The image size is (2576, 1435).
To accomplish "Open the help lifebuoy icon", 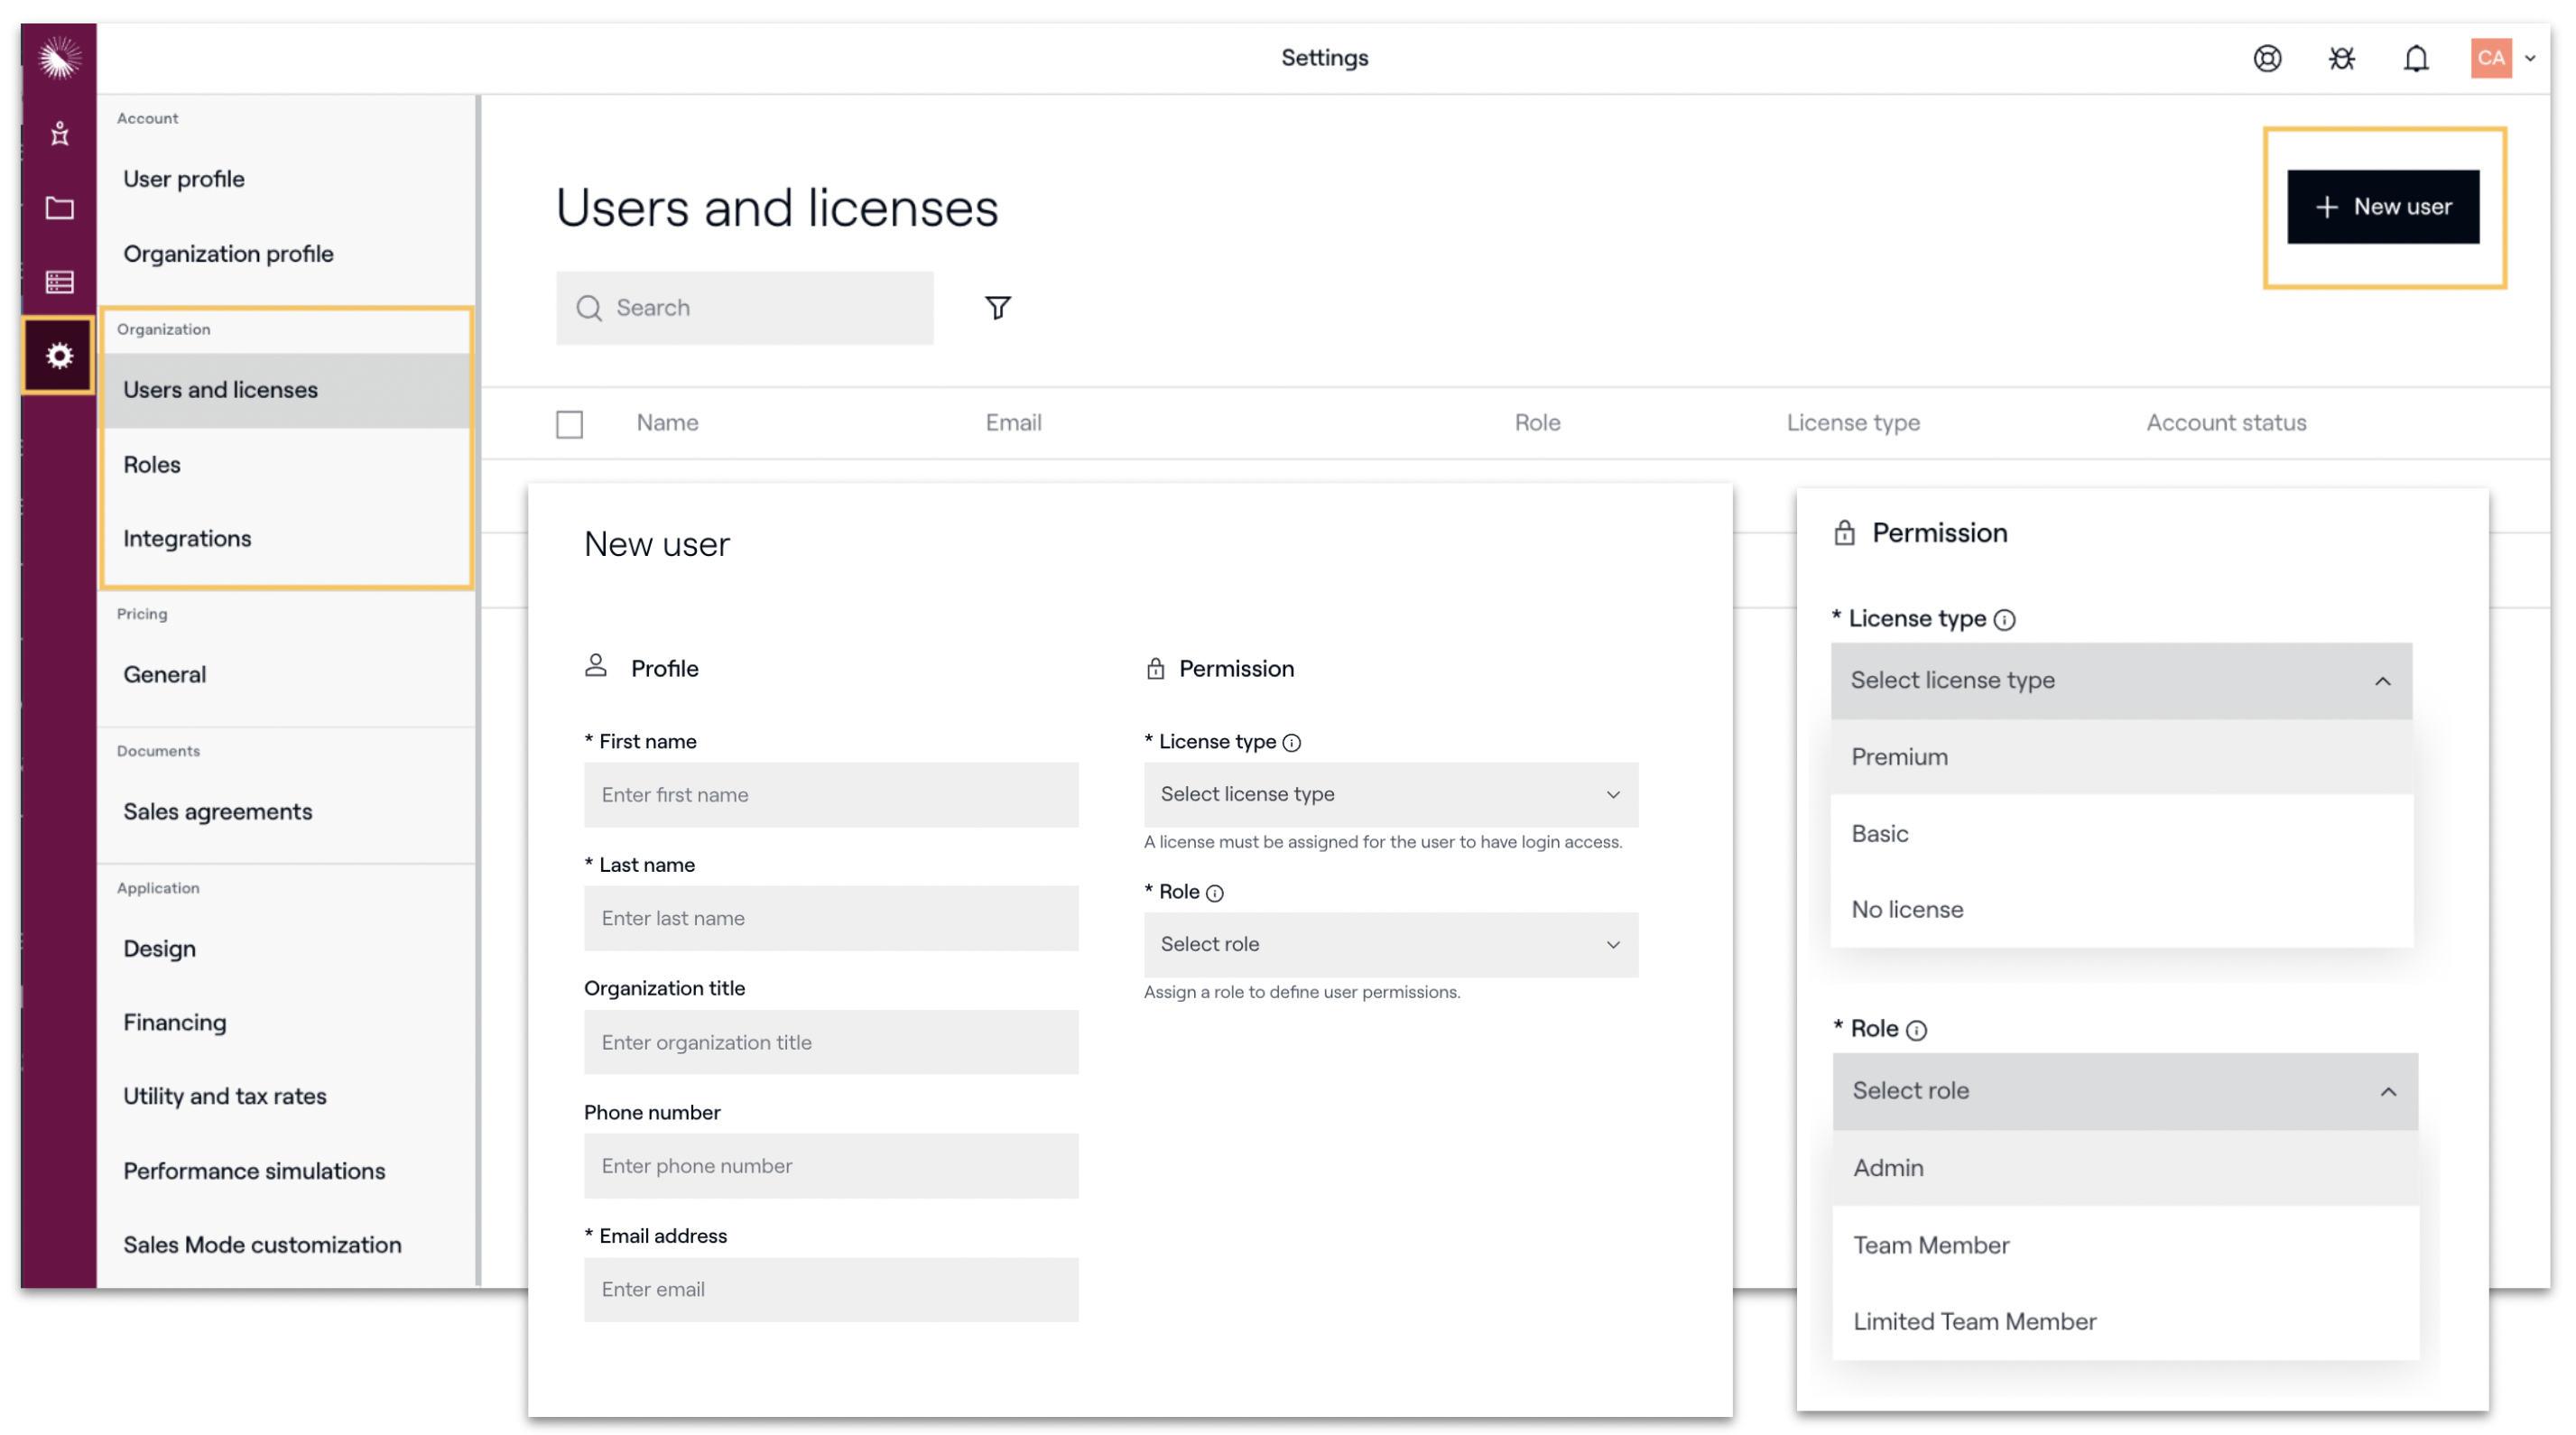I will 2267,58.
